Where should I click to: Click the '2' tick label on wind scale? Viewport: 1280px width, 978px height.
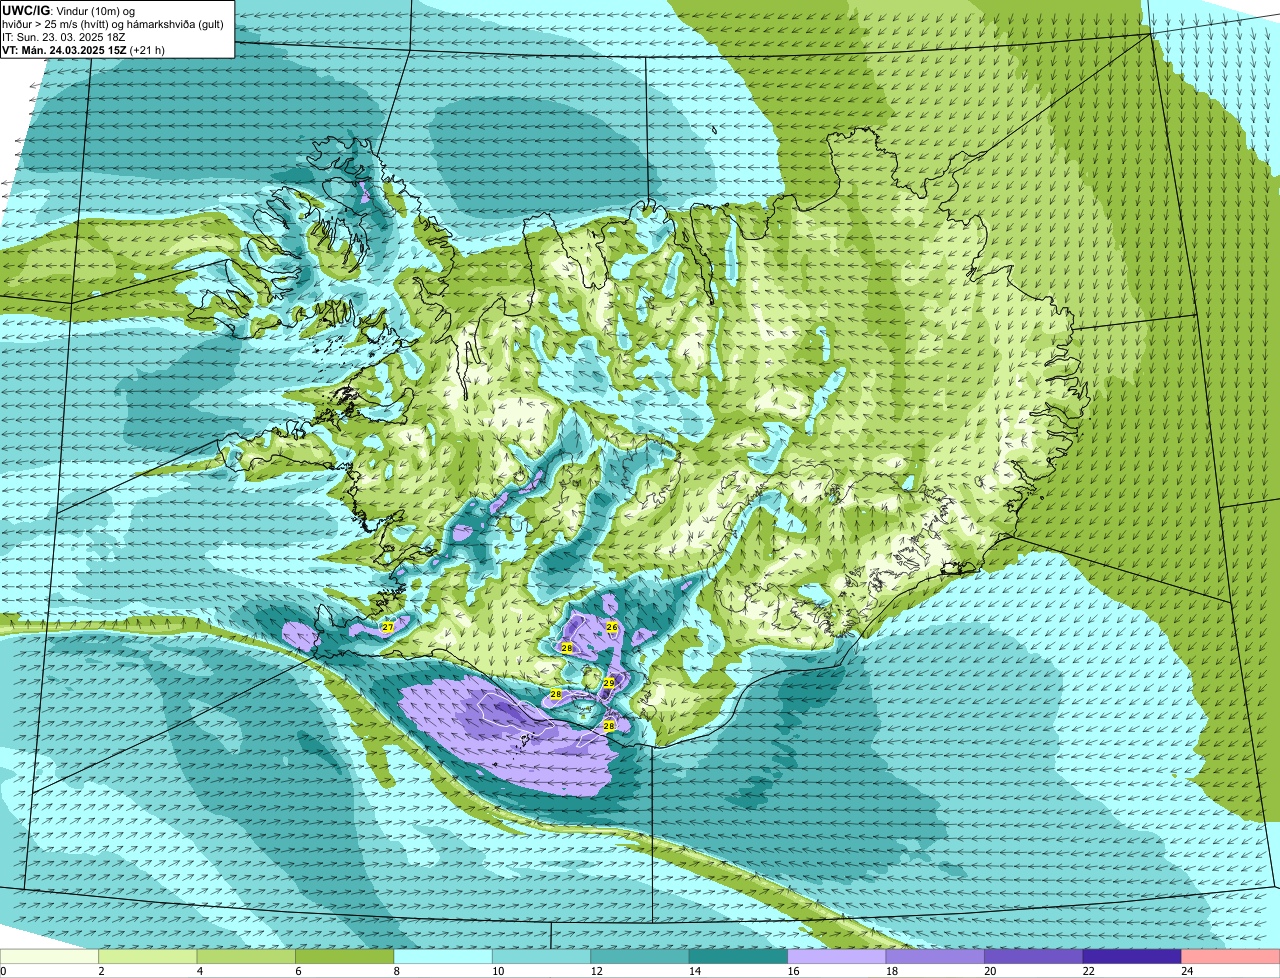(101, 971)
